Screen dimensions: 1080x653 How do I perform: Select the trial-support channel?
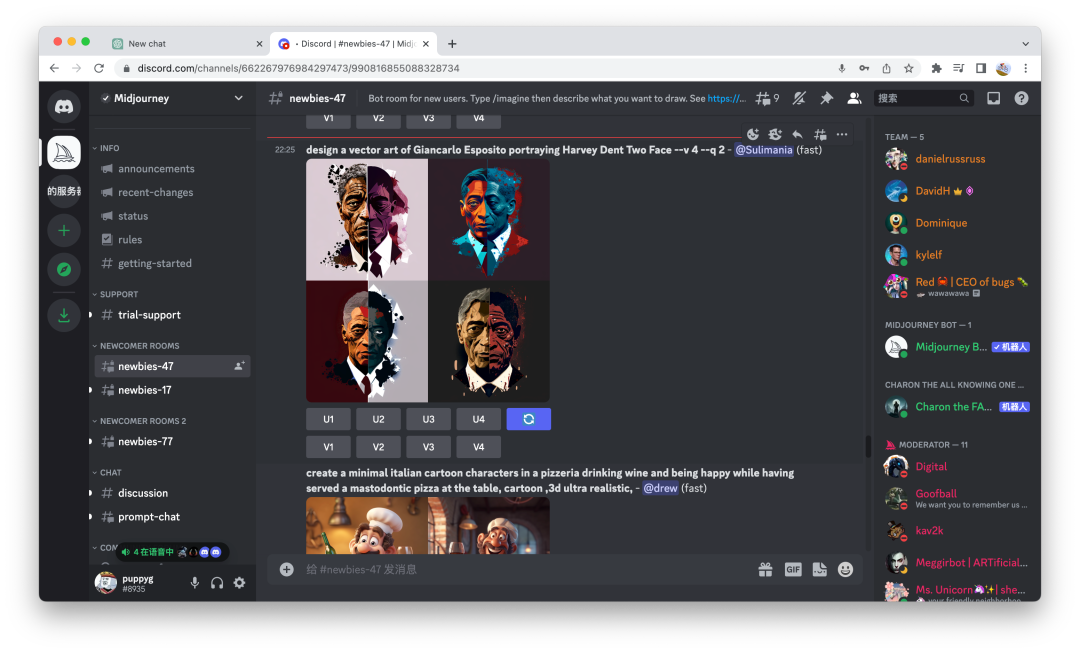pos(149,315)
